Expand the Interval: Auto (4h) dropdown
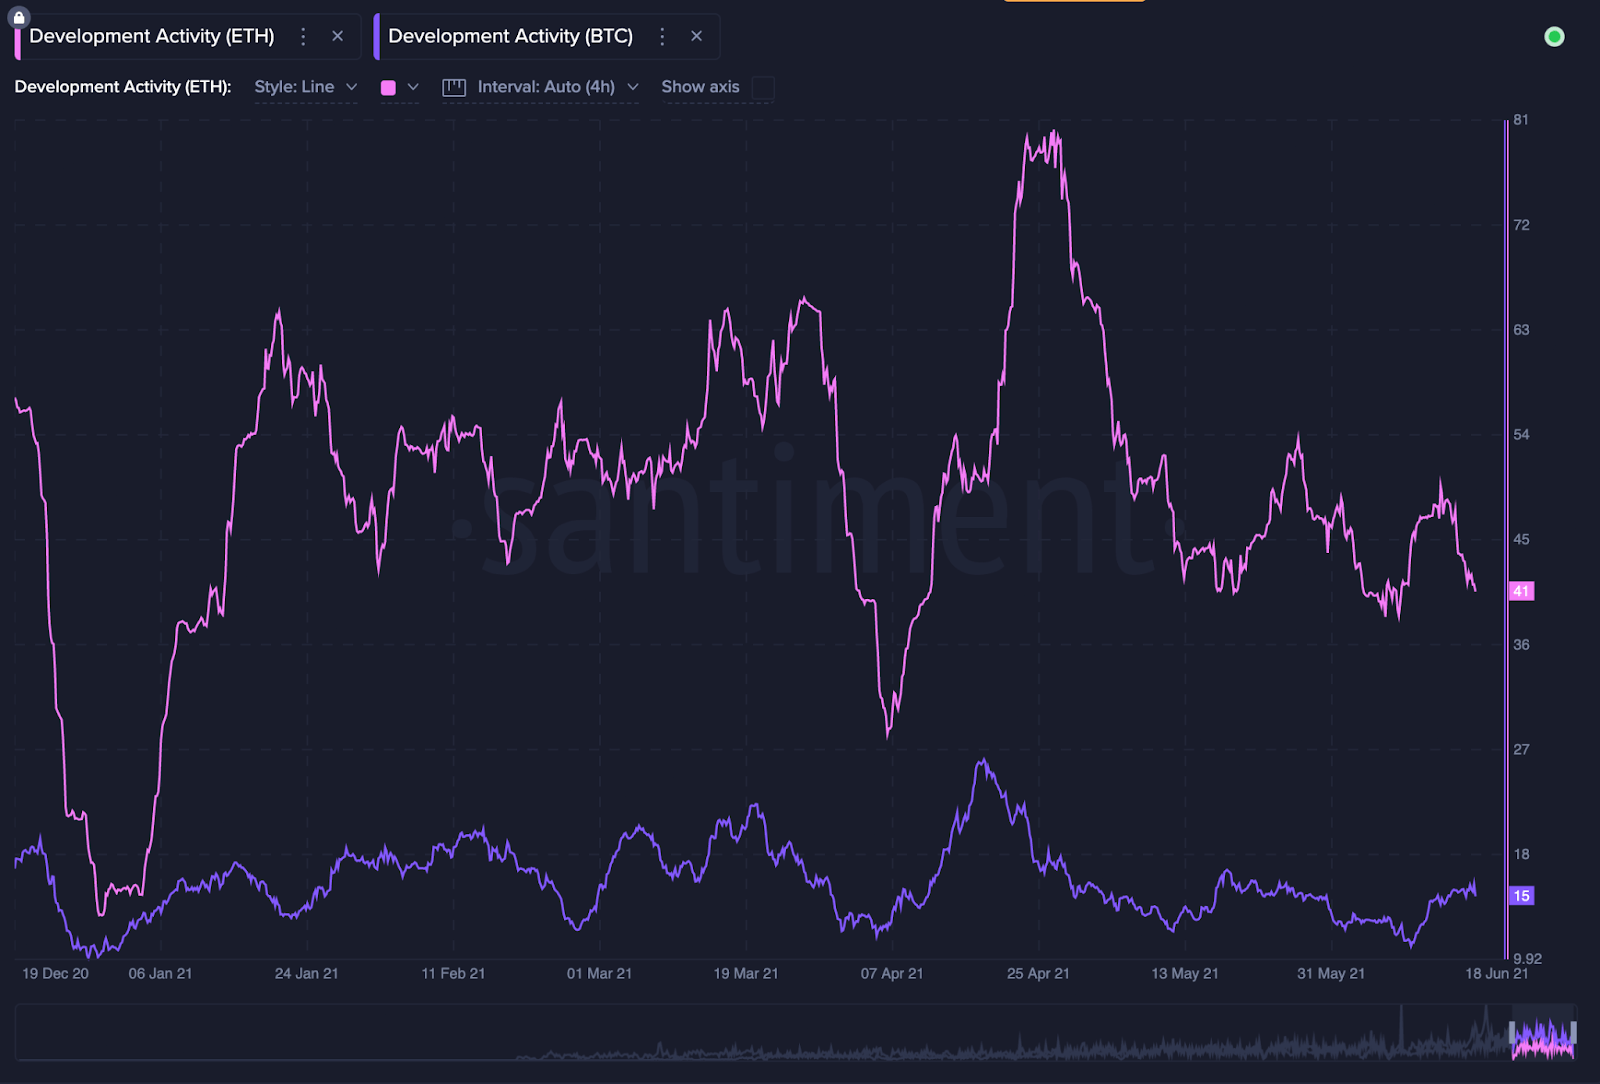The height and width of the screenshot is (1084, 1600). click(558, 88)
